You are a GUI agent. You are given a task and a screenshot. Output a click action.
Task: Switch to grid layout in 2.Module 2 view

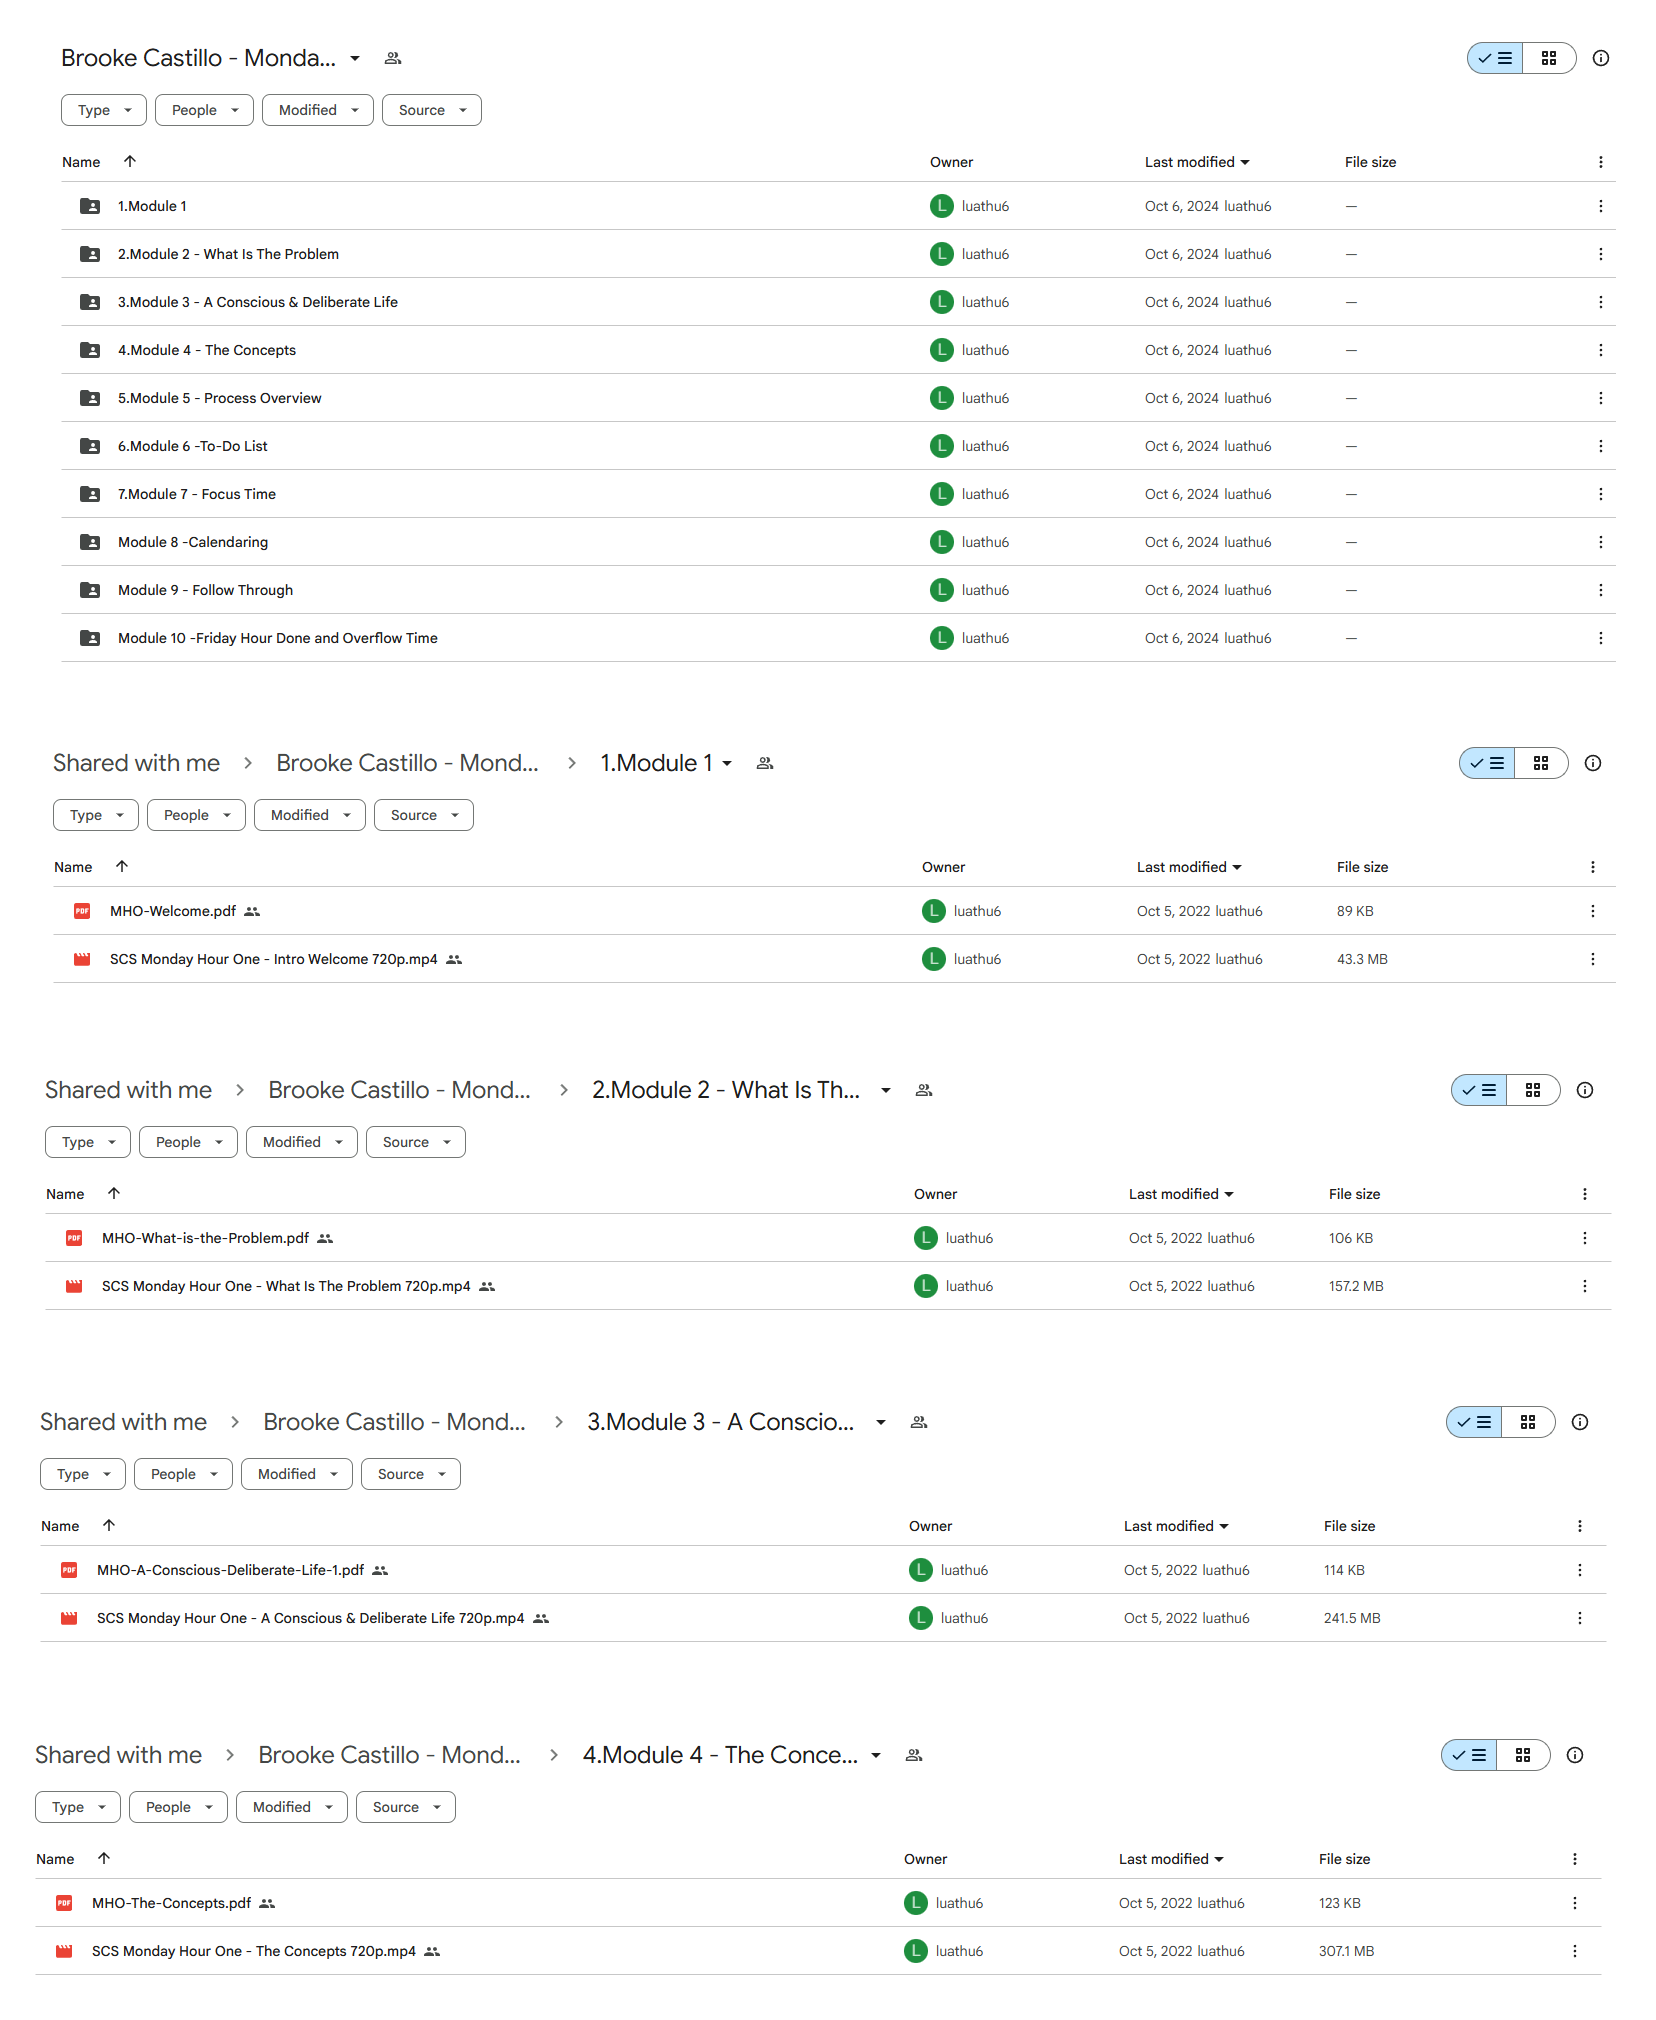[x=1533, y=1090]
